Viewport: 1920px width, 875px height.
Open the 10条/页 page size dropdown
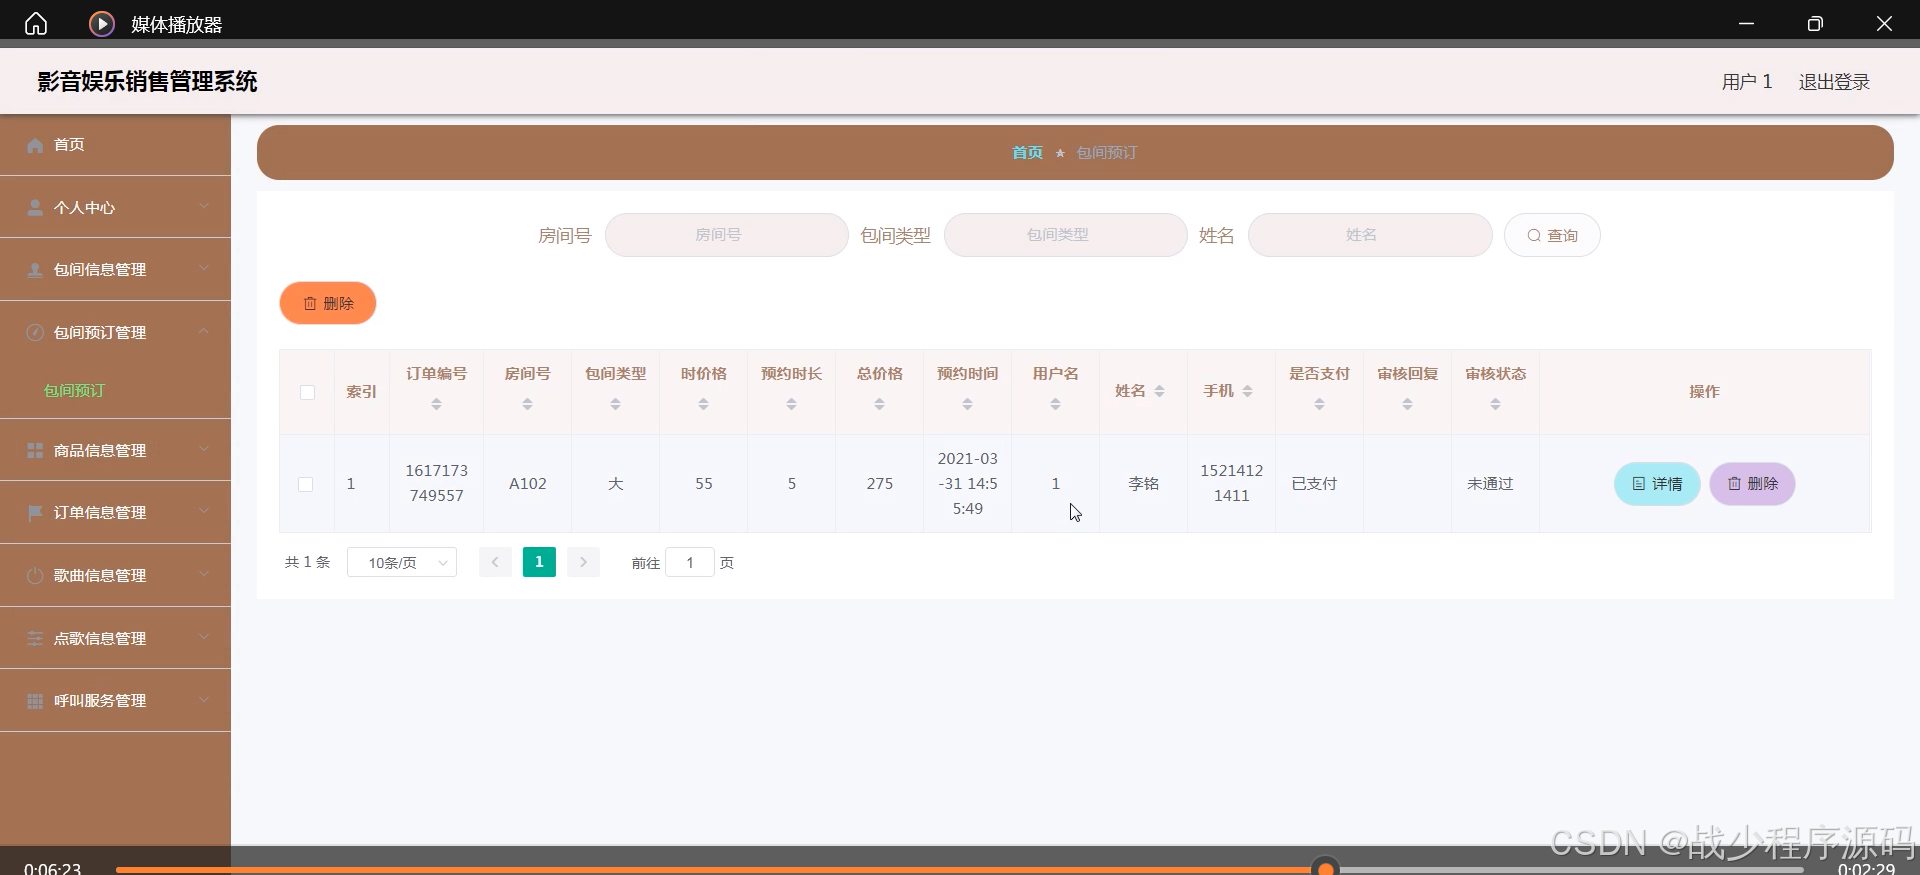(402, 562)
